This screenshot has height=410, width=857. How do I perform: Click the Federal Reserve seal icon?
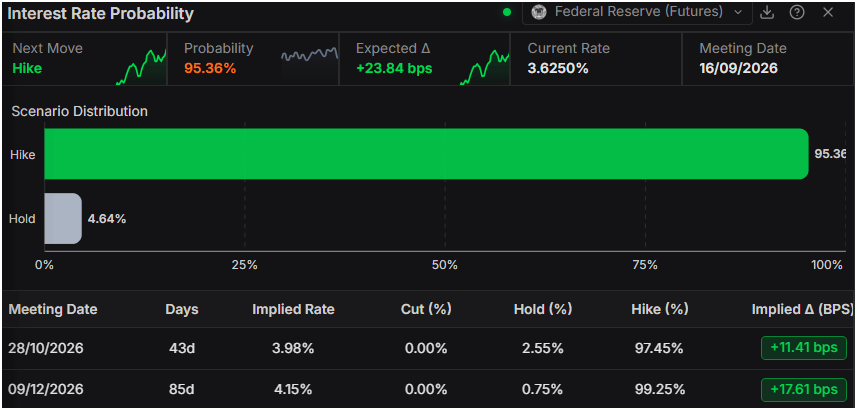(539, 12)
